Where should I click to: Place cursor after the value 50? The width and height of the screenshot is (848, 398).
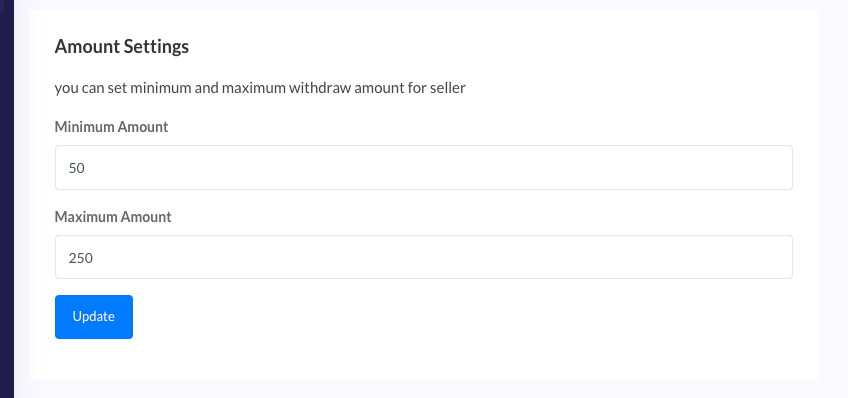[86, 168]
